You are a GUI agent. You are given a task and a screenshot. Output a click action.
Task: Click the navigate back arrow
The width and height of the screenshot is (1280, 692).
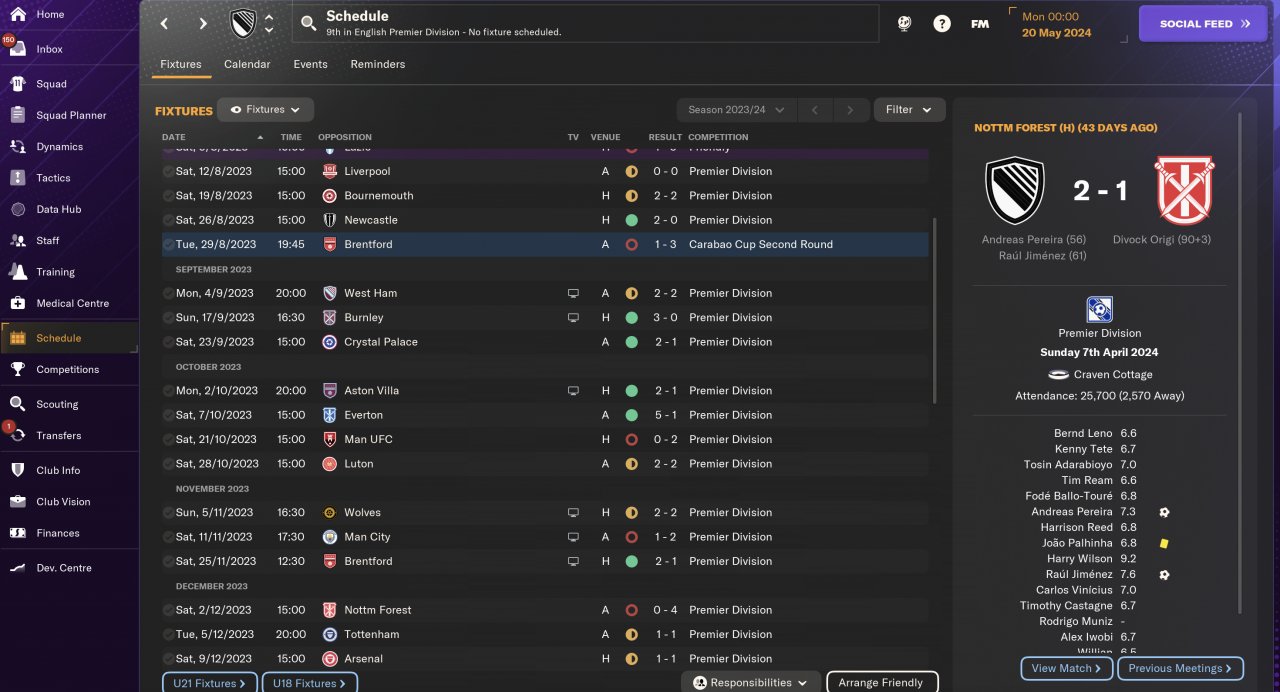coord(165,24)
